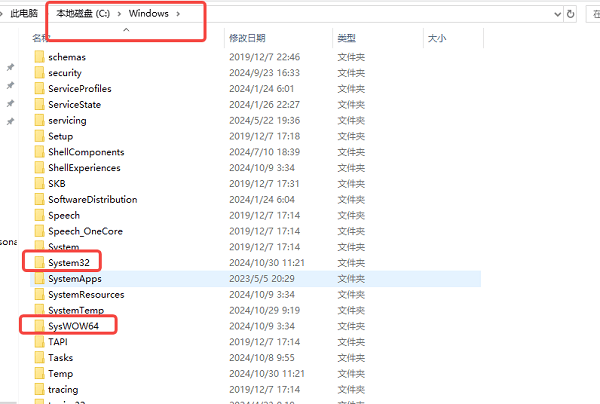The image size is (600, 404).
Task: Select the SystemApps folder icon
Action: (39, 279)
